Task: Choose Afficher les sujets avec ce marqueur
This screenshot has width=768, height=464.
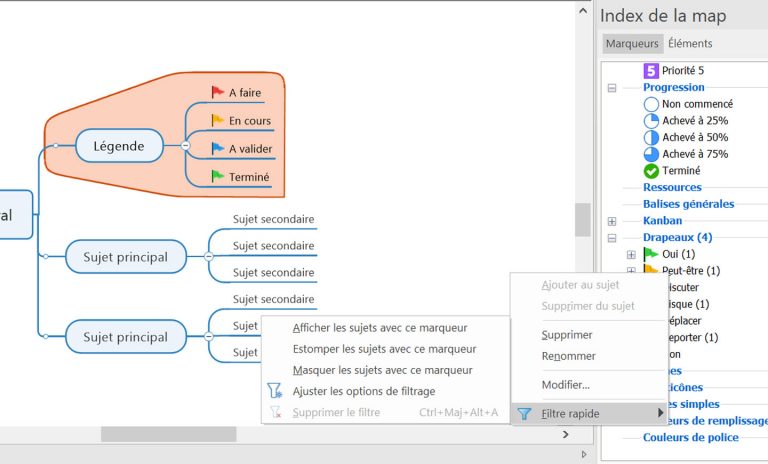Action: 379,328
